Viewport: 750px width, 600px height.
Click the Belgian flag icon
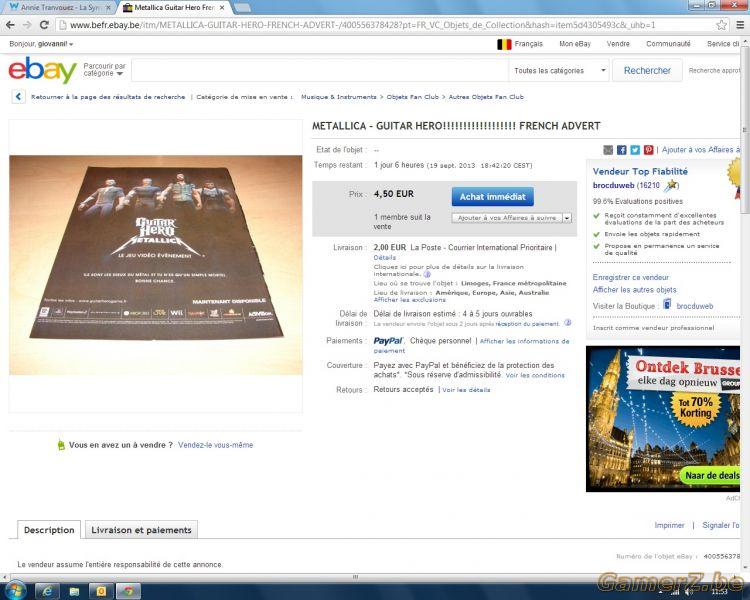[504, 44]
